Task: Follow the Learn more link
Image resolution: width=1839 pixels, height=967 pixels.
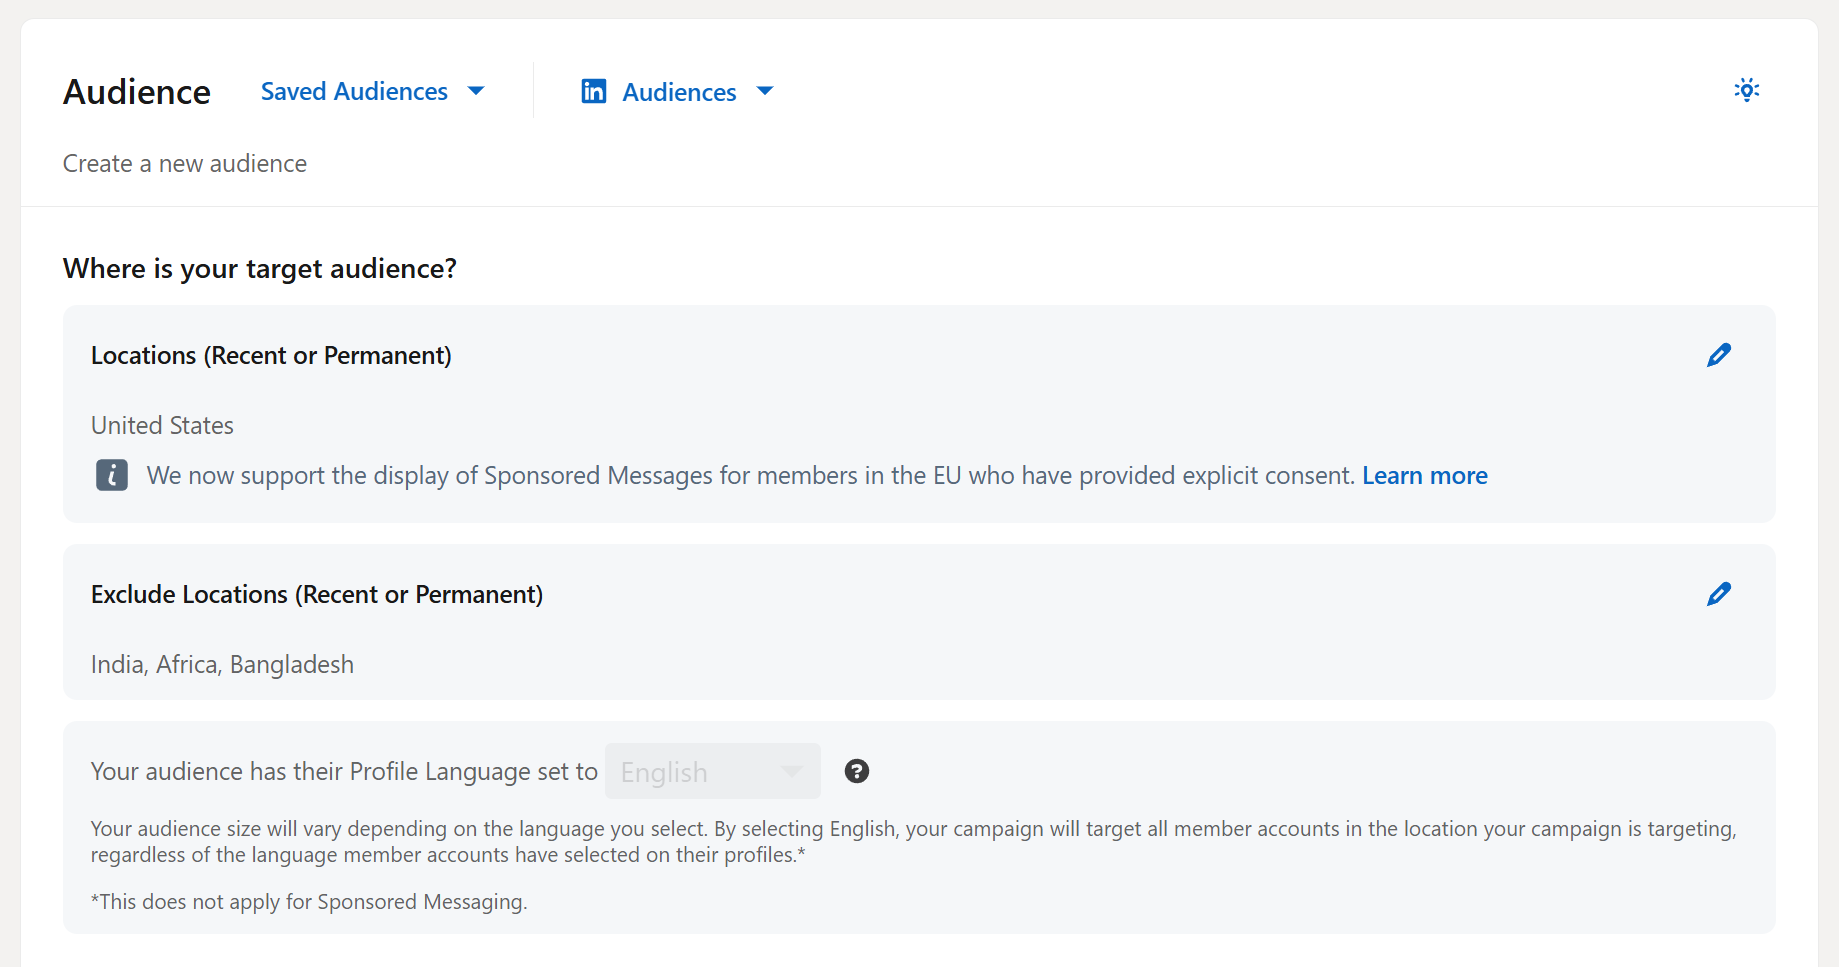Action: click(1424, 475)
